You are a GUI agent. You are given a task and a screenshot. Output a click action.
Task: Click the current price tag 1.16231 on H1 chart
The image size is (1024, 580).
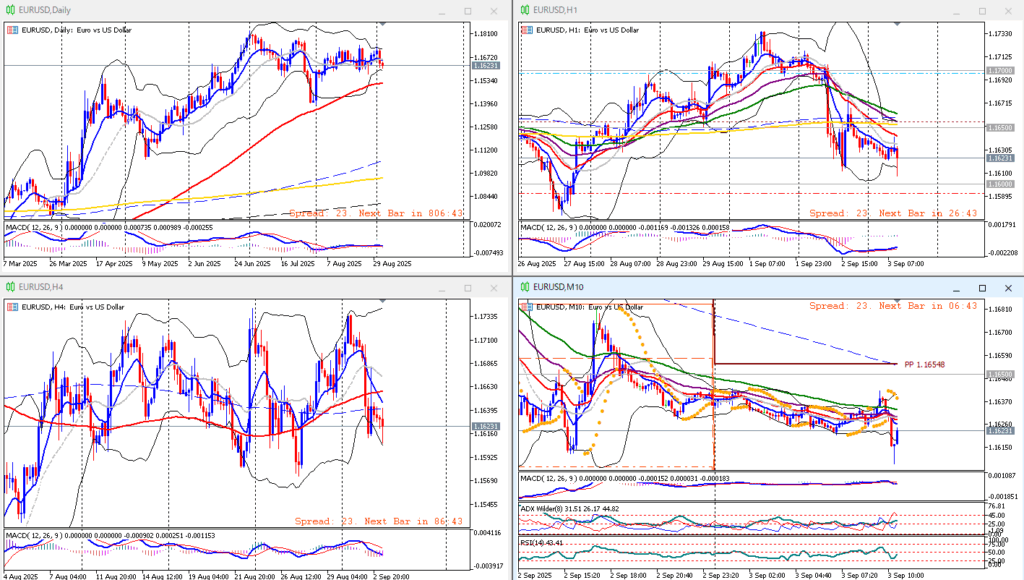(x=1000, y=158)
